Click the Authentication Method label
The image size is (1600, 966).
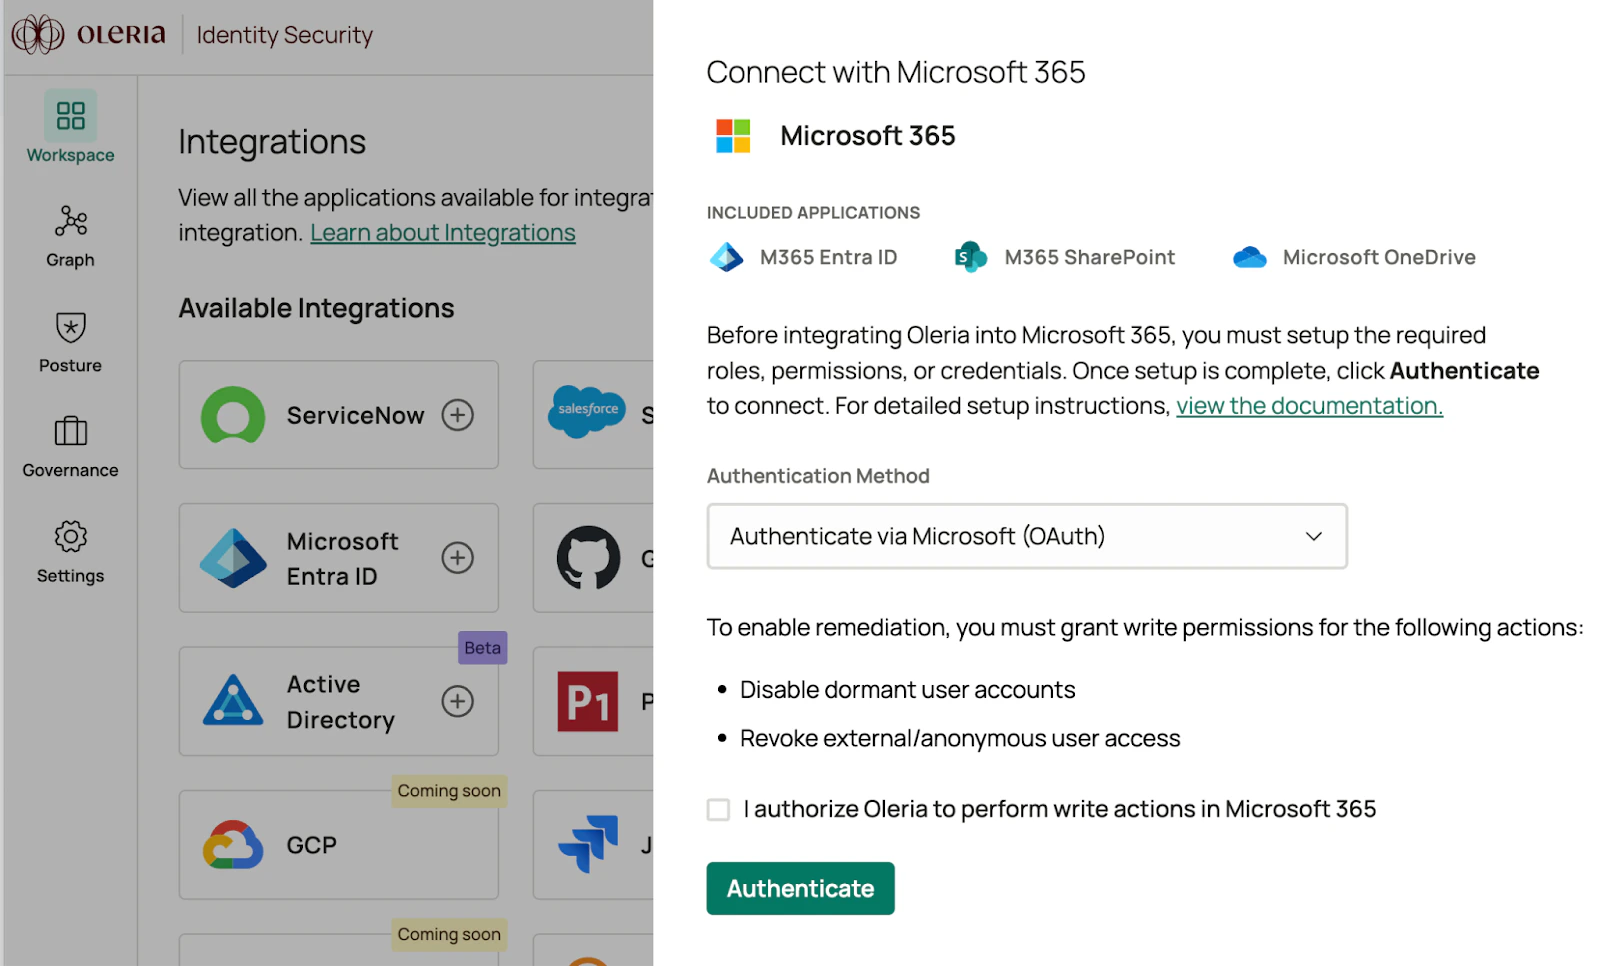click(818, 476)
